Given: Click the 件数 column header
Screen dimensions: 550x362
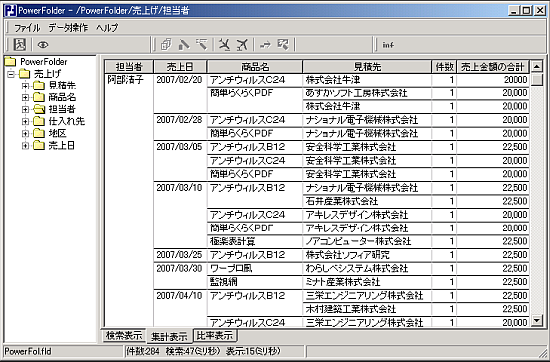Looking at the screenshot, I should click(444, 67).
